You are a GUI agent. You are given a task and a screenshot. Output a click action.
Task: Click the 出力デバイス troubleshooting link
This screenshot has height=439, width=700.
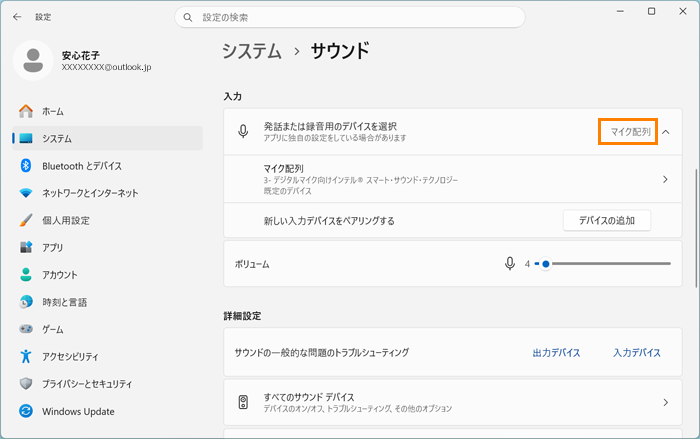coord(556,353)
